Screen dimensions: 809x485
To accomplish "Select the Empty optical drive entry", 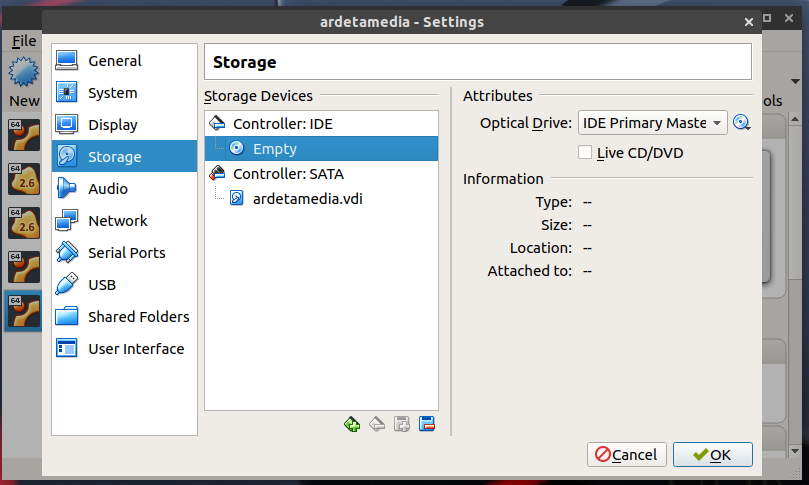I will [274, 149].
